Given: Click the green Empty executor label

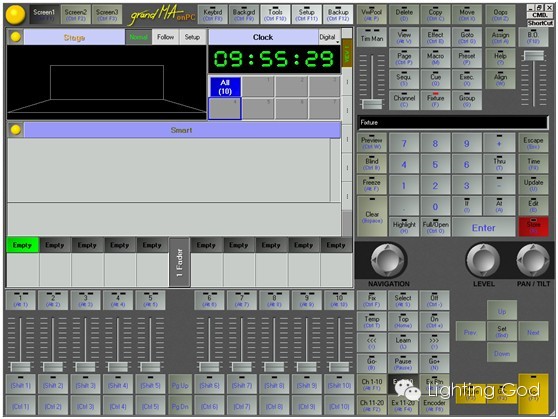Looking at the screenshot, I should click(22, 245).
